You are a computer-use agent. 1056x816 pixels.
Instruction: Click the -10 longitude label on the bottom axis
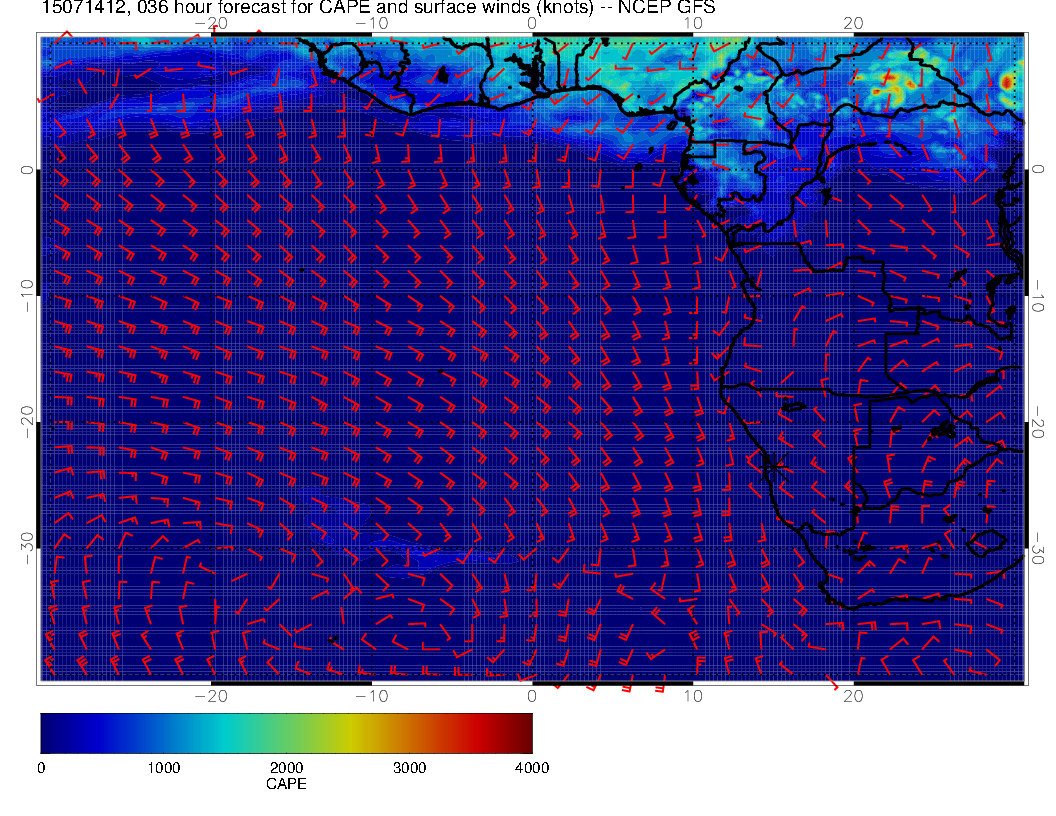pos(371,695)
